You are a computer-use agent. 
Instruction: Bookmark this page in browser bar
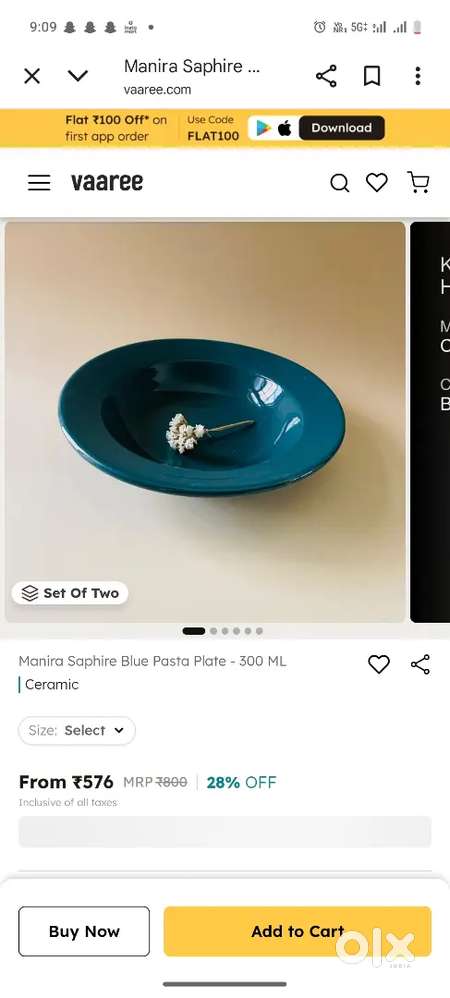372,76
